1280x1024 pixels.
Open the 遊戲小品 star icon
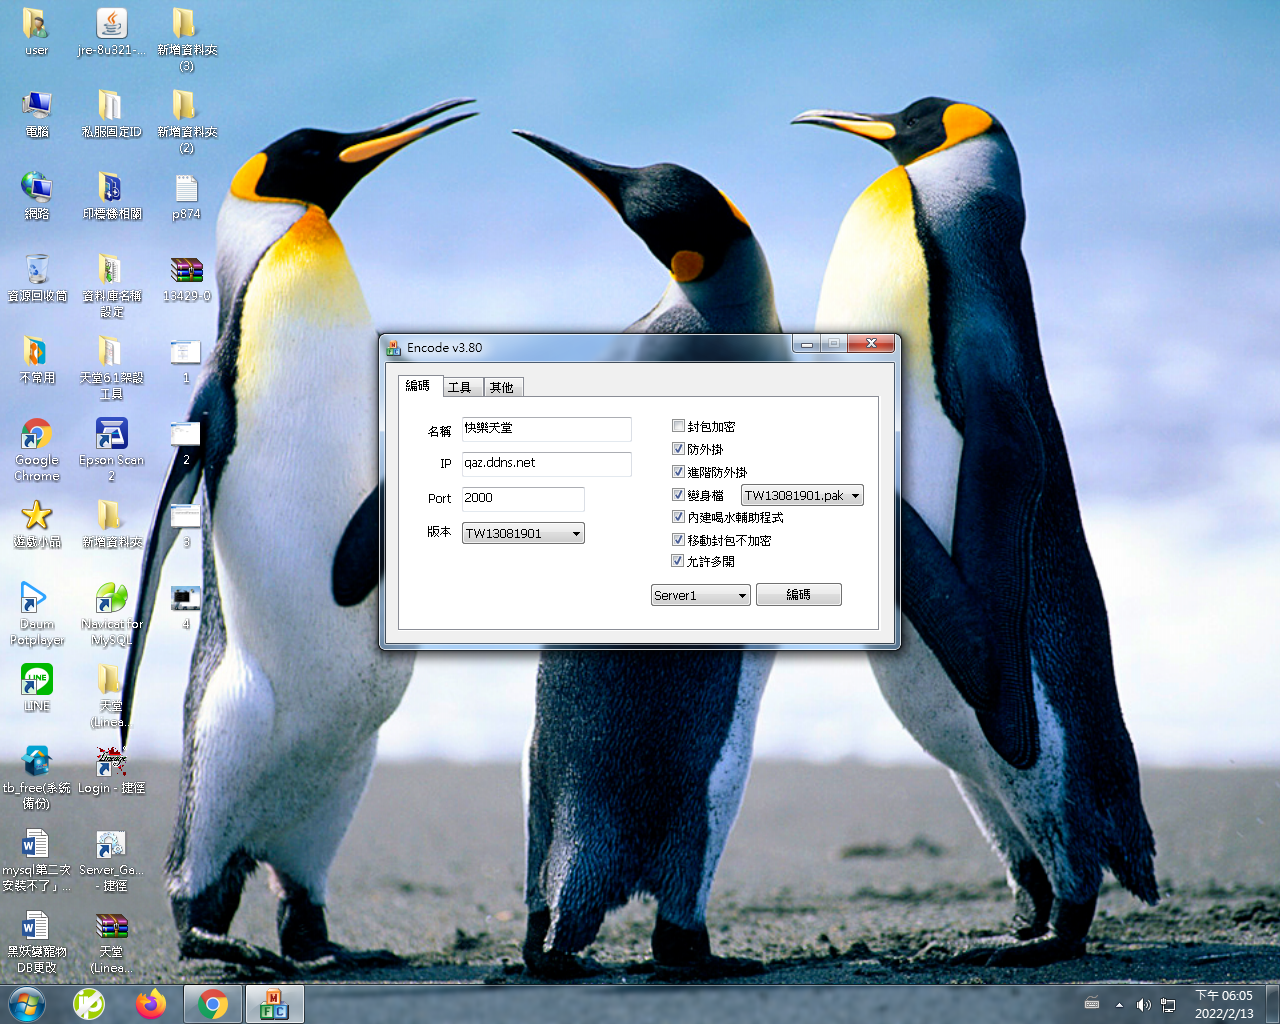tap(36, 523)
